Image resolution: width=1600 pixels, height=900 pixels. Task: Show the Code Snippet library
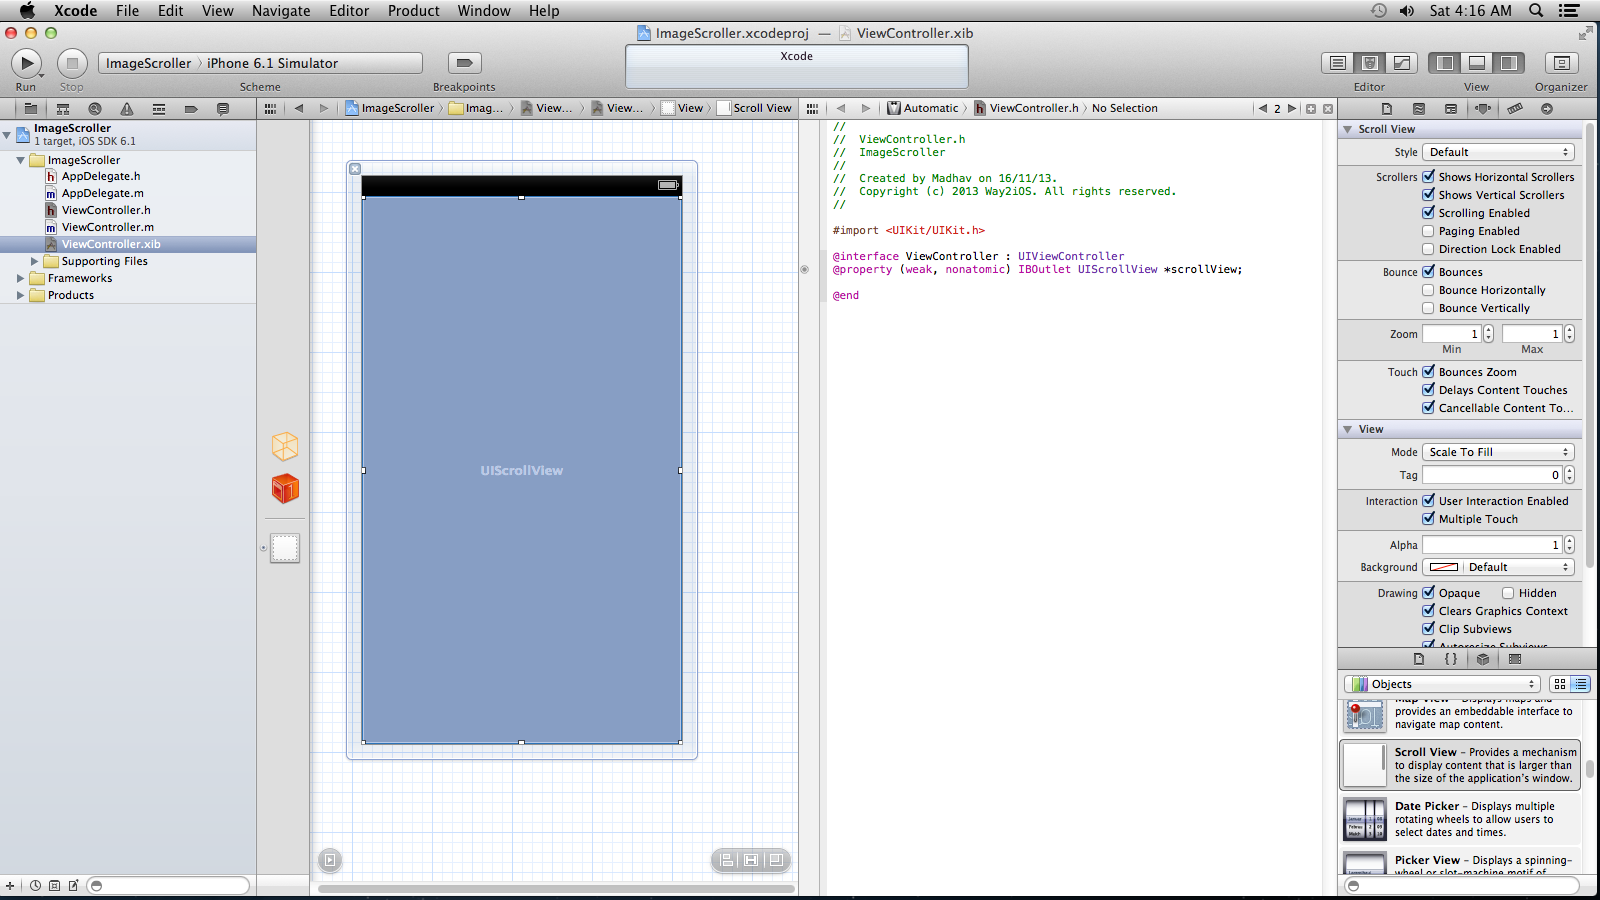click(x=1451, y=659)
